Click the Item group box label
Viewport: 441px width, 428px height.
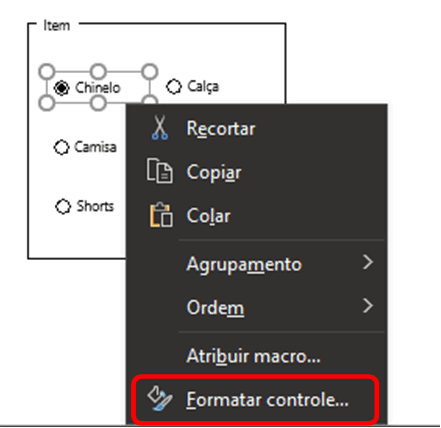tap(57, 25)
